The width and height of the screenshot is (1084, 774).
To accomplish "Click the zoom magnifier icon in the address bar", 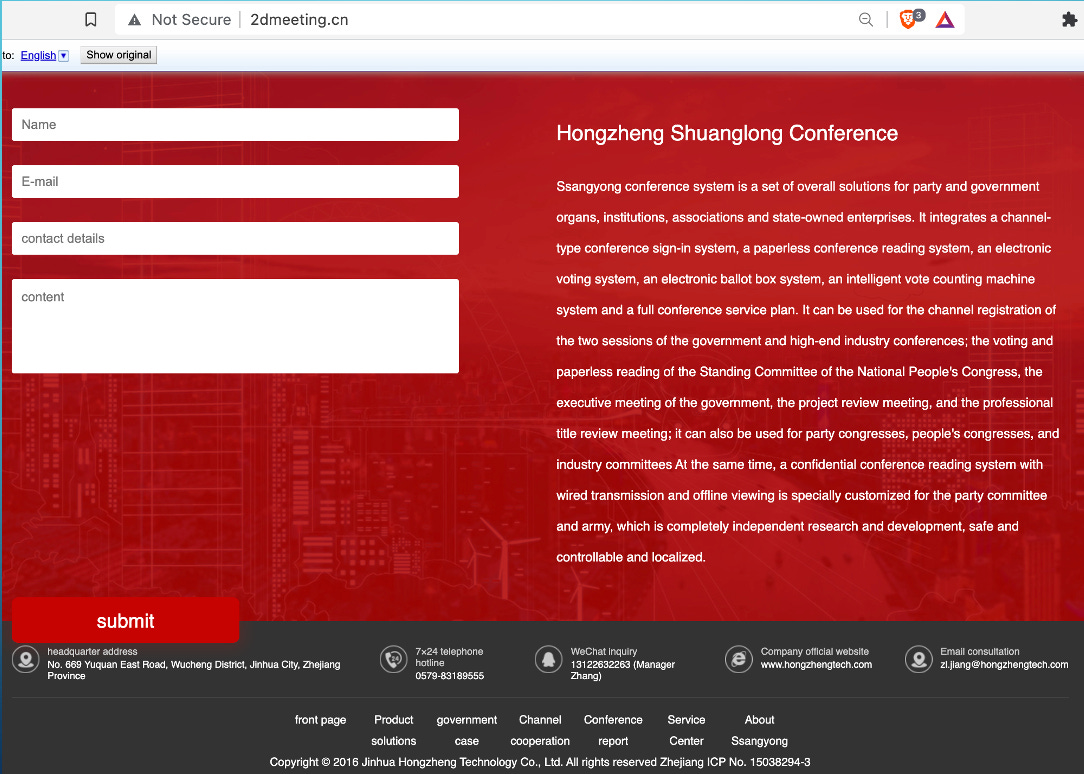I will [866, 19].
